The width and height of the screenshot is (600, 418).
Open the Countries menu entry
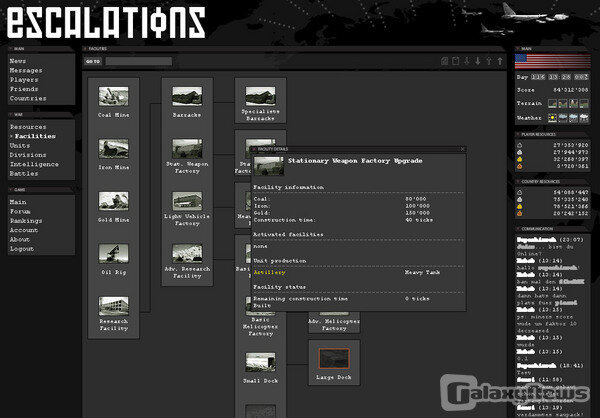pyautogui.click(x=28, y=98)
